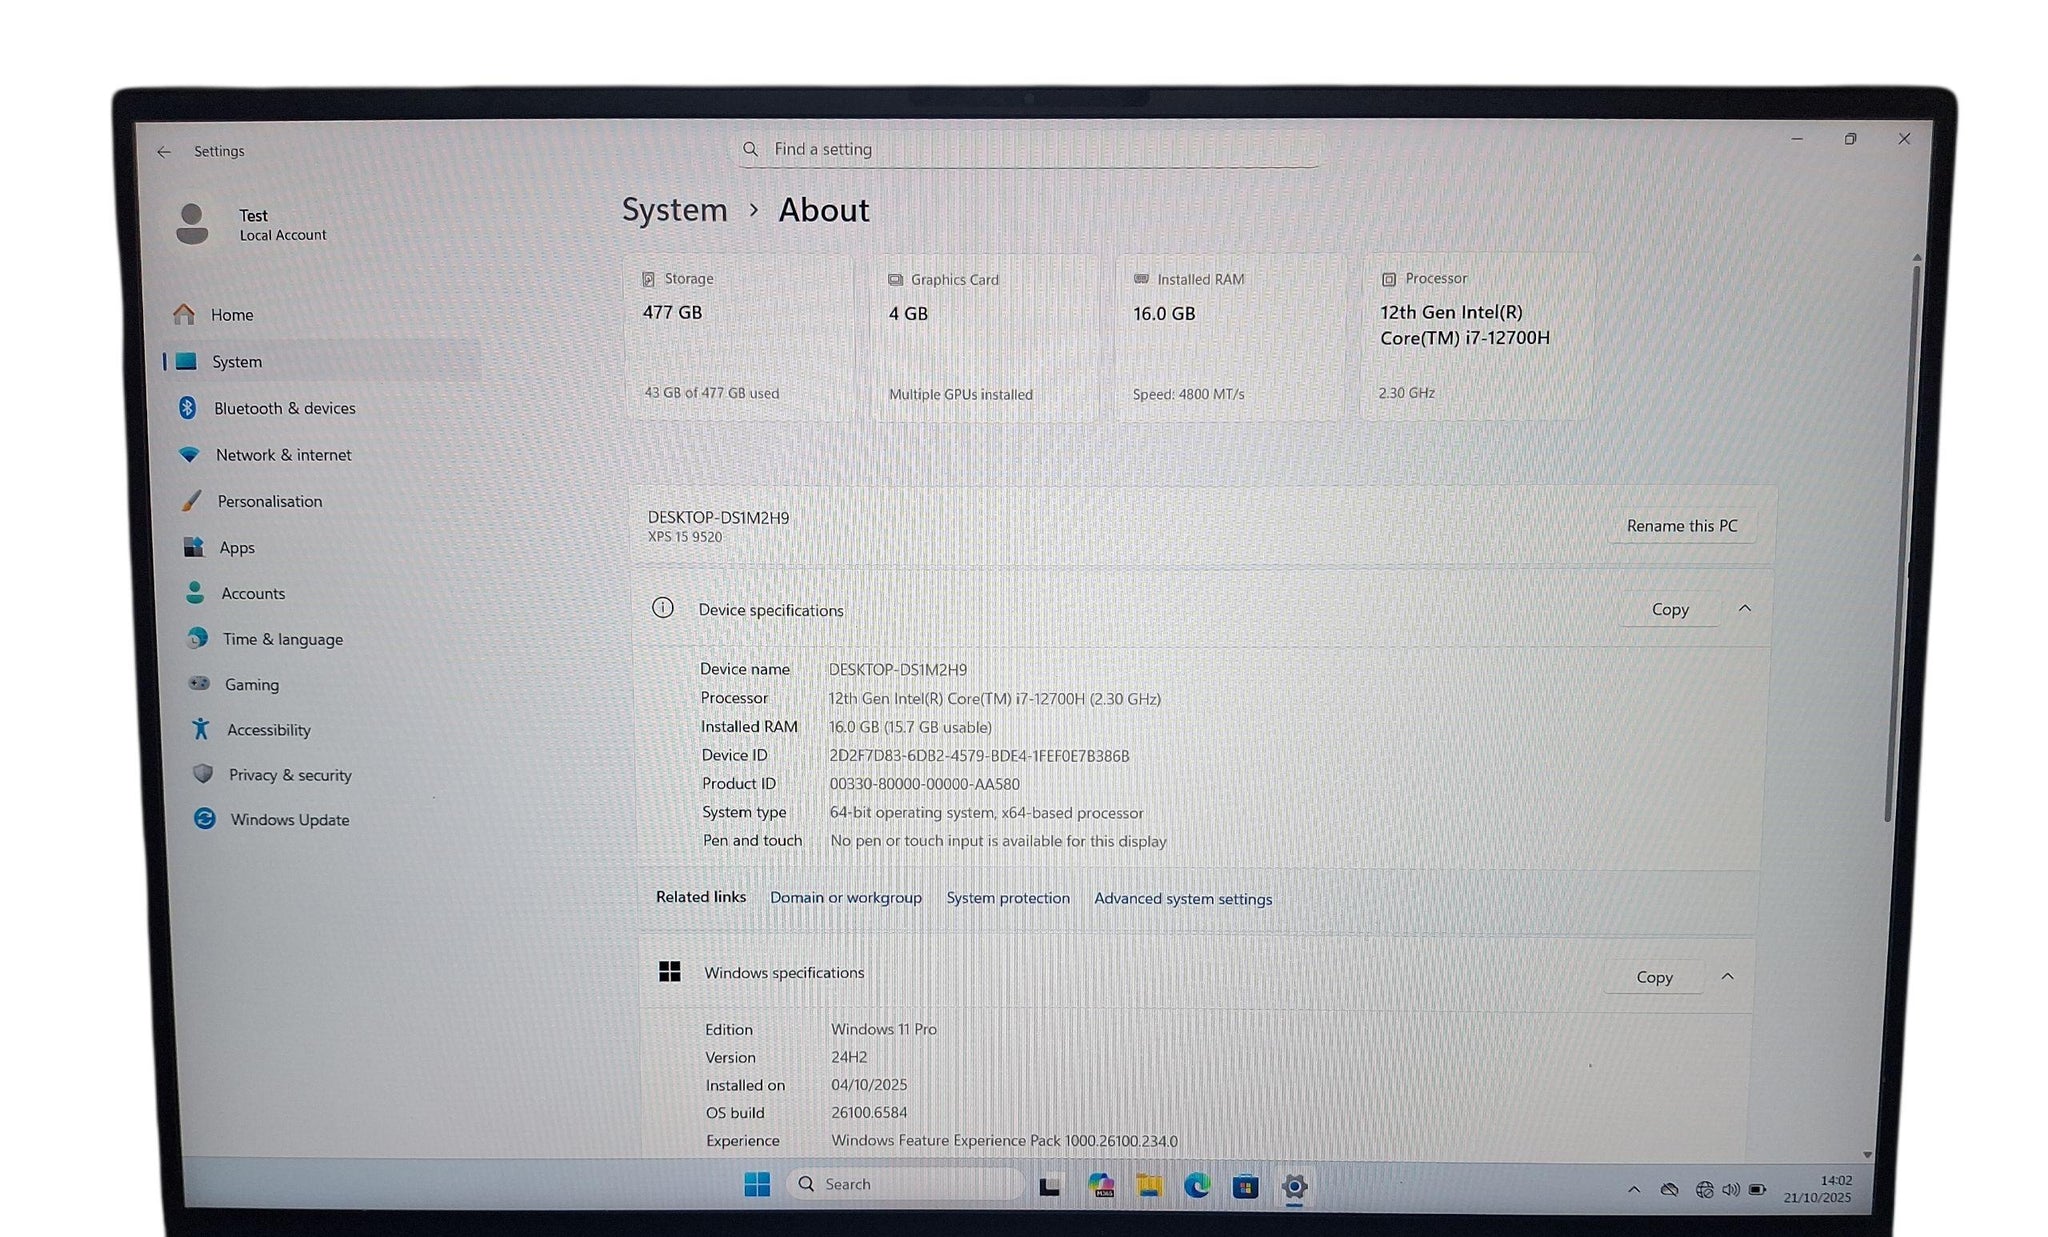Copy the Device specifications

pos(1669,609)
